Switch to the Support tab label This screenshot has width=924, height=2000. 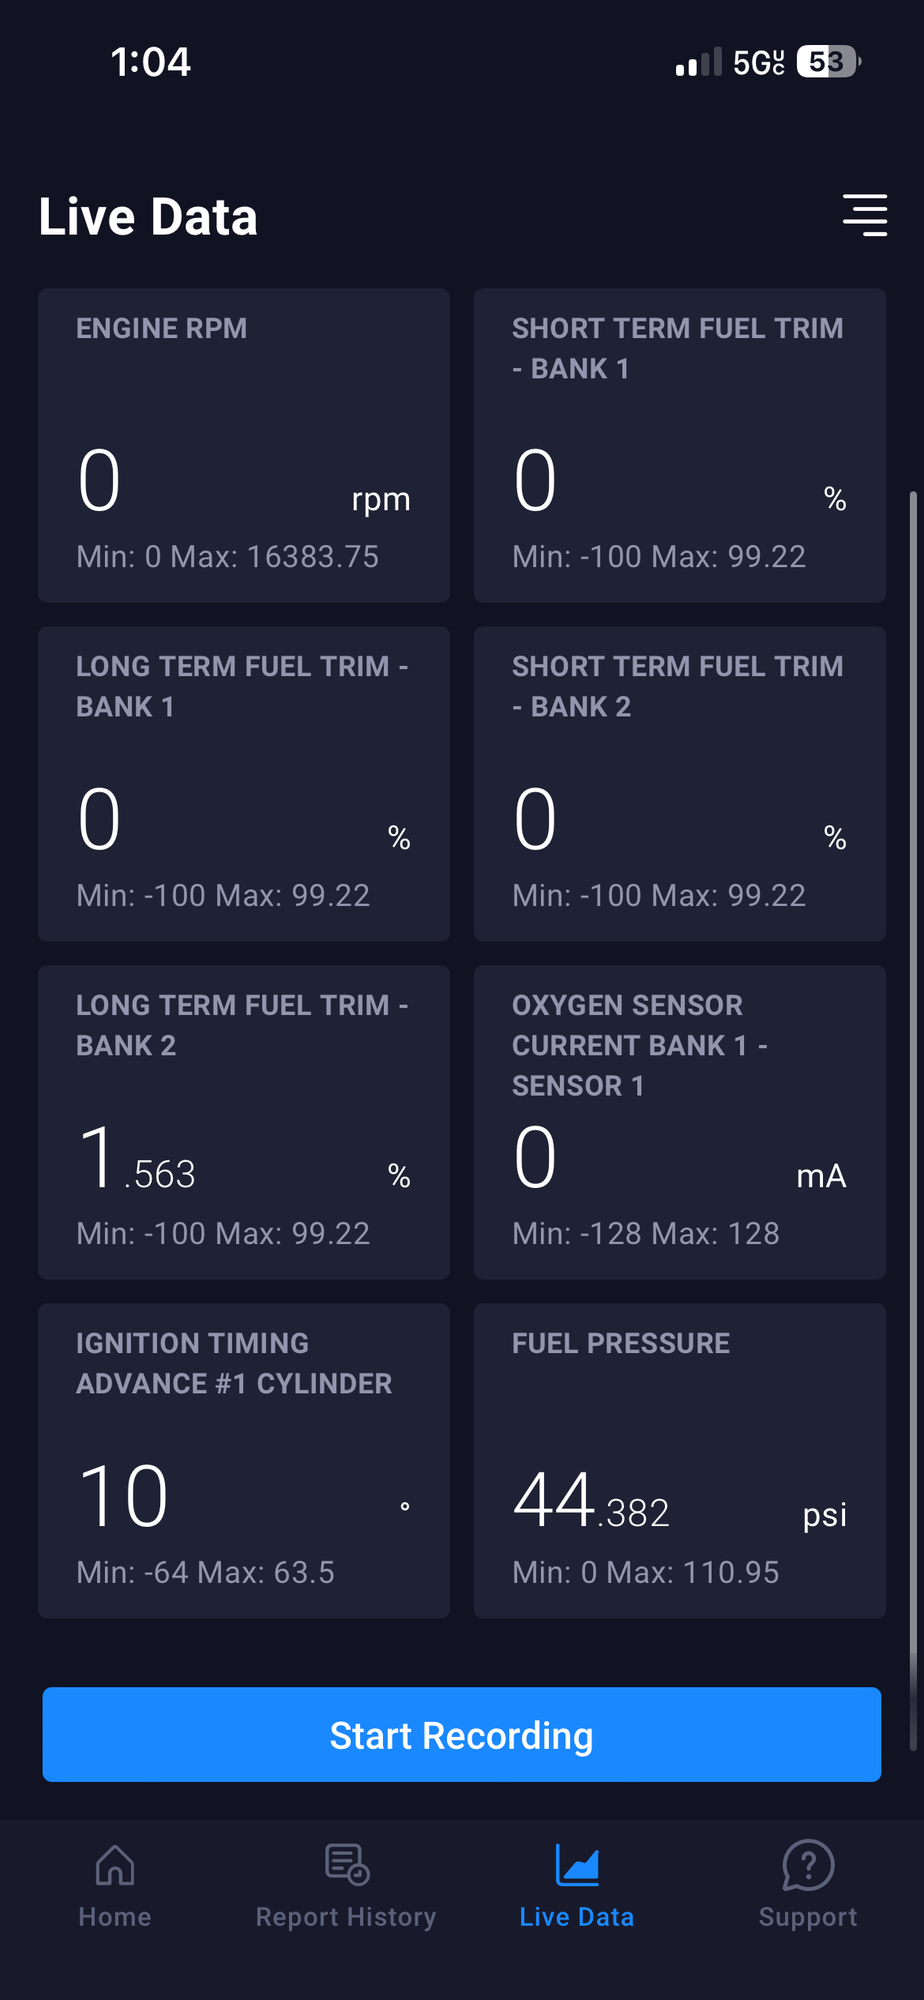(808, 1917)
